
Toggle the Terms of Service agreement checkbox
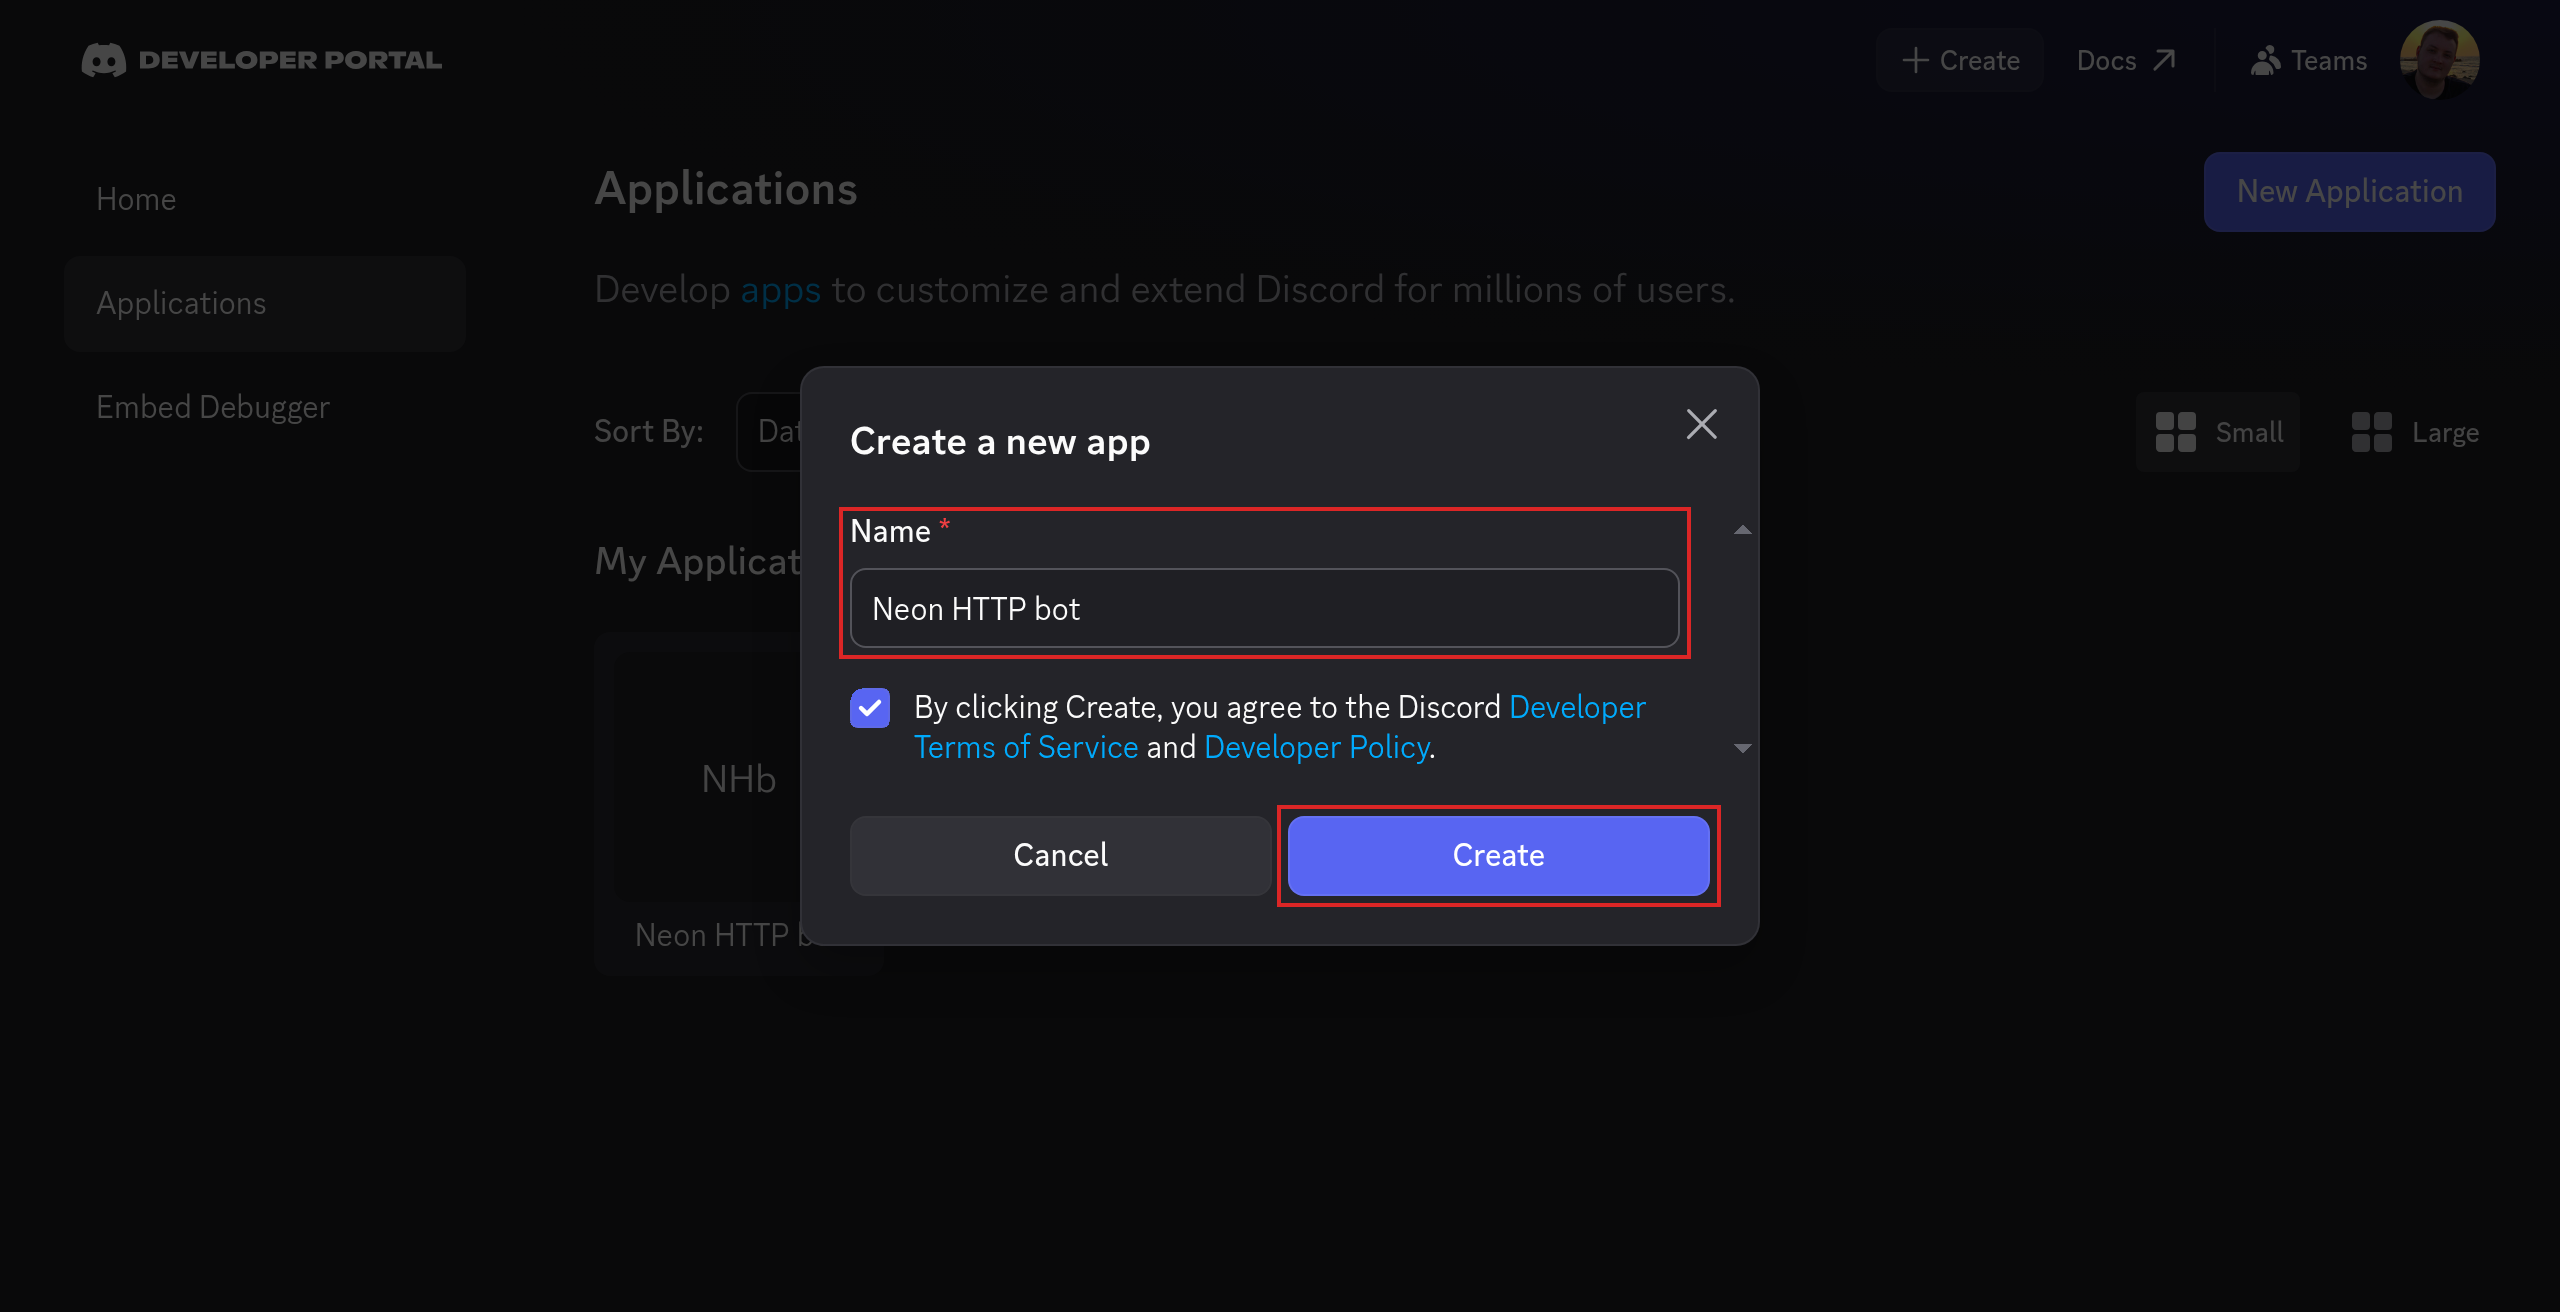tap(870, 708)
